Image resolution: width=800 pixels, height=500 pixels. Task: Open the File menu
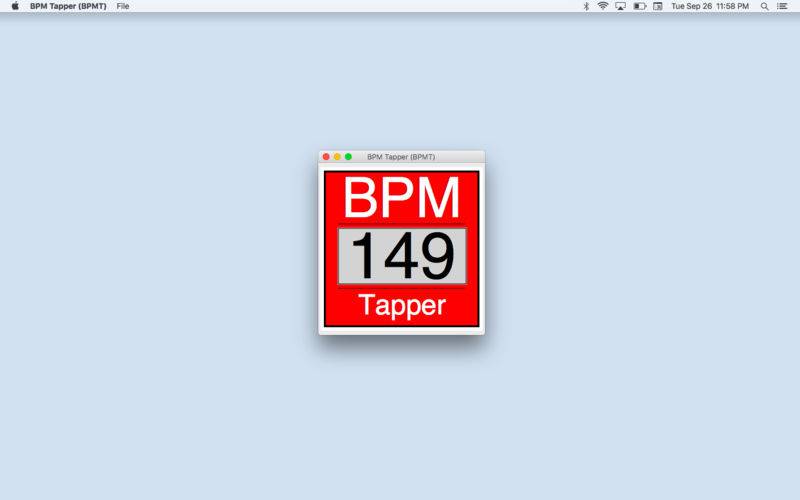point(123,6)
